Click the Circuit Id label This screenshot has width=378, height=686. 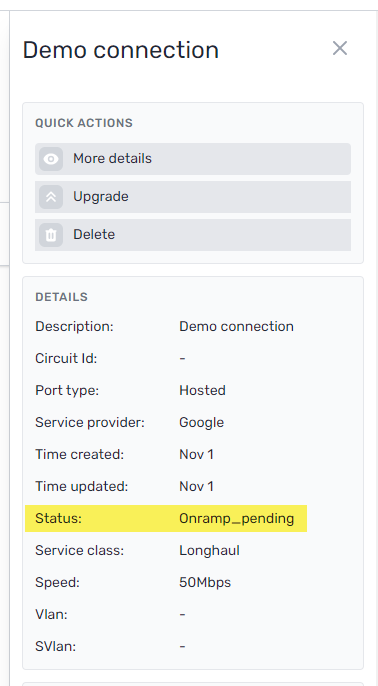click(66, 358)
